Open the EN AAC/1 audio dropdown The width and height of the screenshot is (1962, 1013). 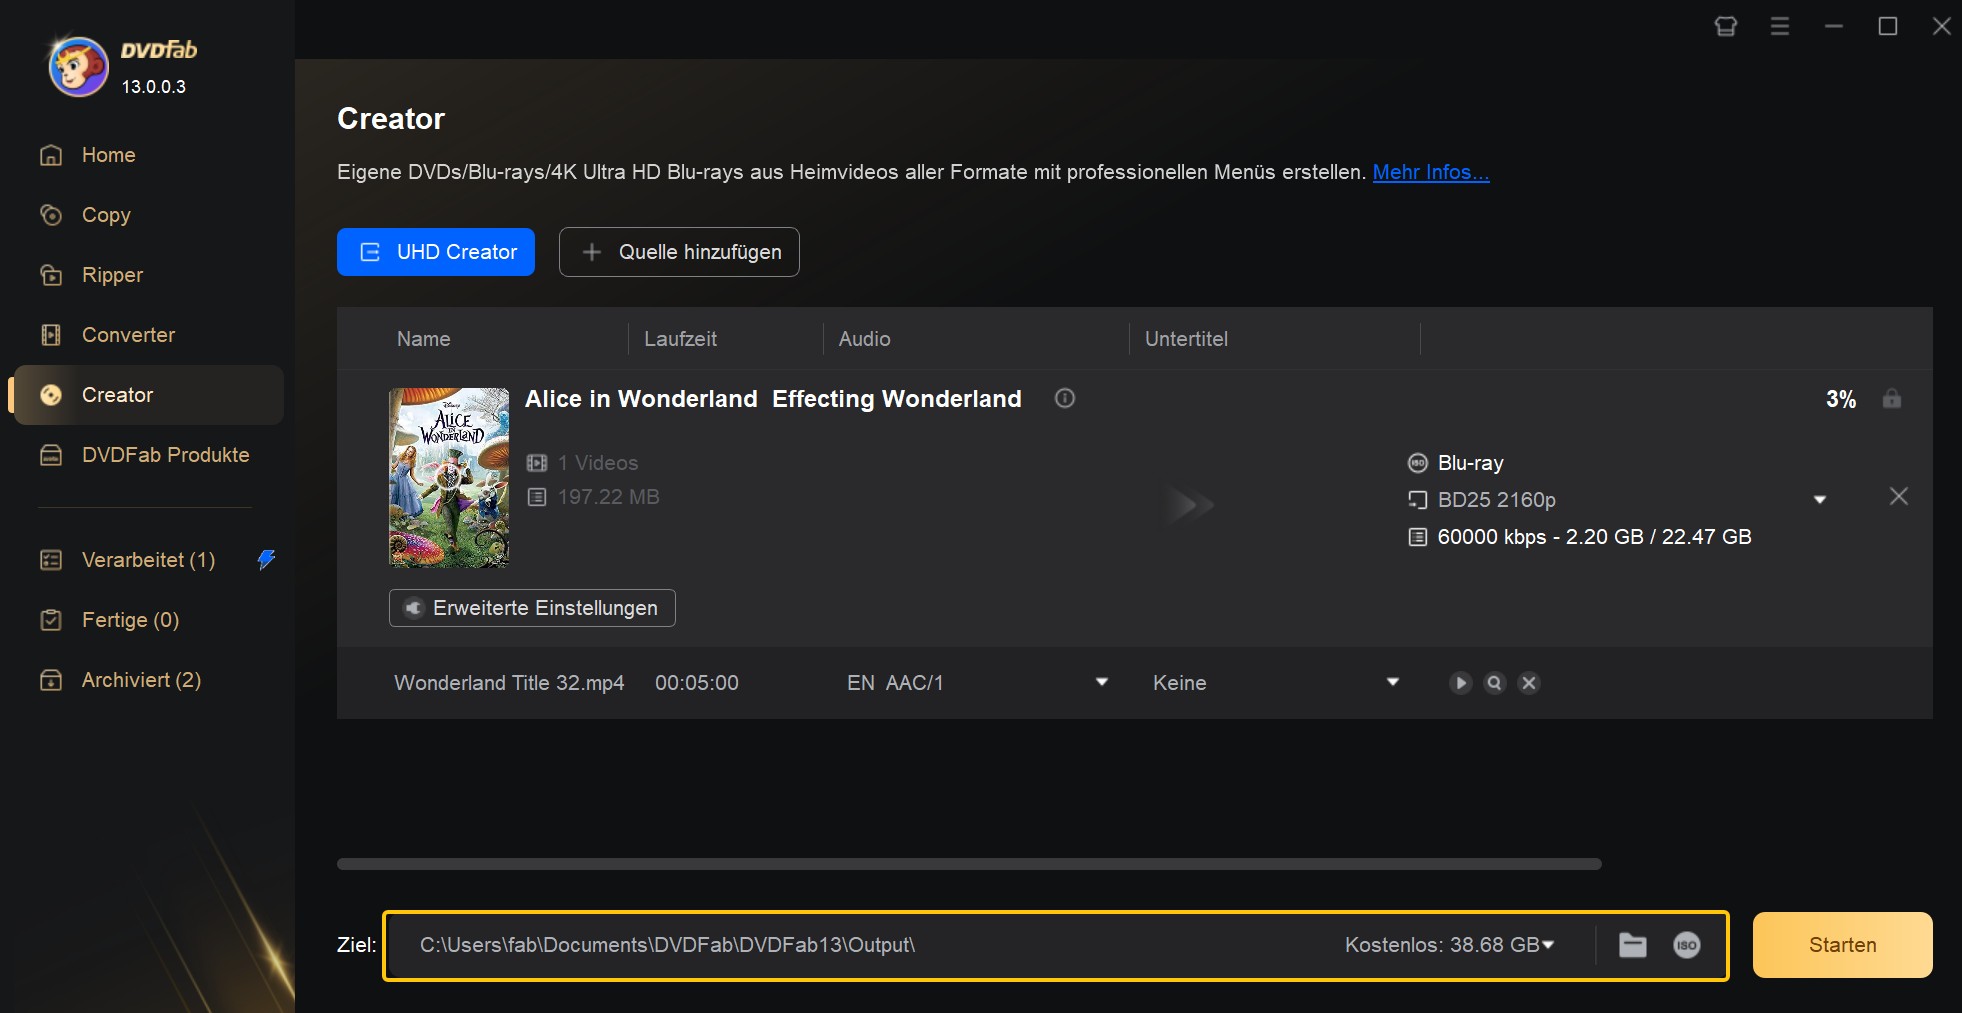pyautogui.click(x=1101, y=682)
